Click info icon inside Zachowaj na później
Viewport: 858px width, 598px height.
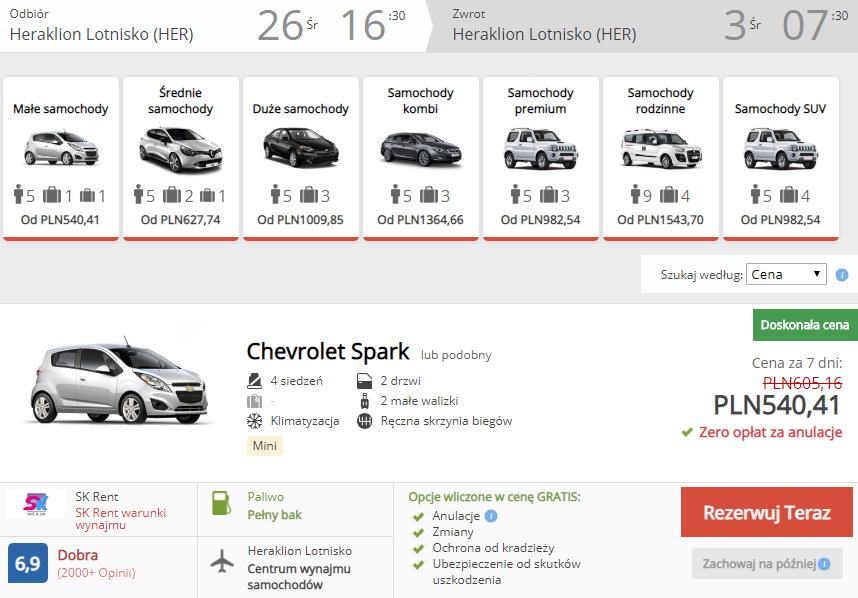[824, 564]
